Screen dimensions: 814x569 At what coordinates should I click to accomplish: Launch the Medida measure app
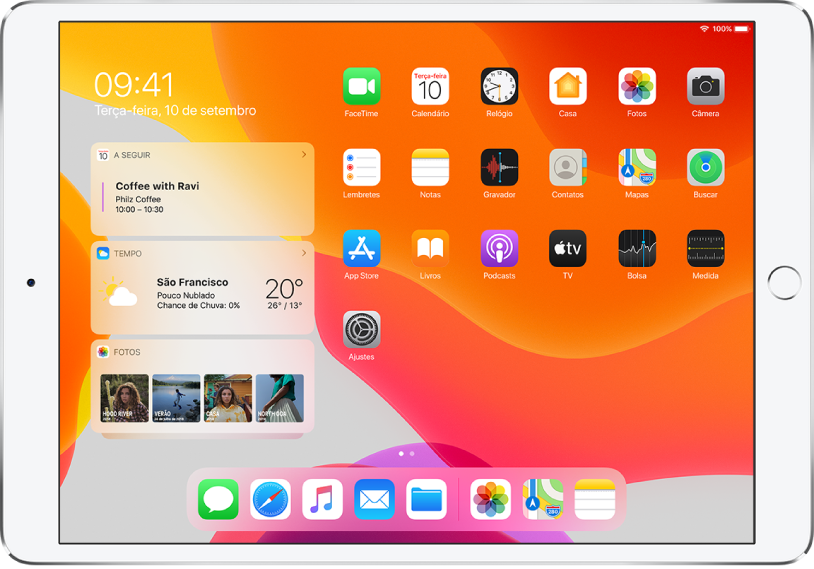(x=706, y=248)
